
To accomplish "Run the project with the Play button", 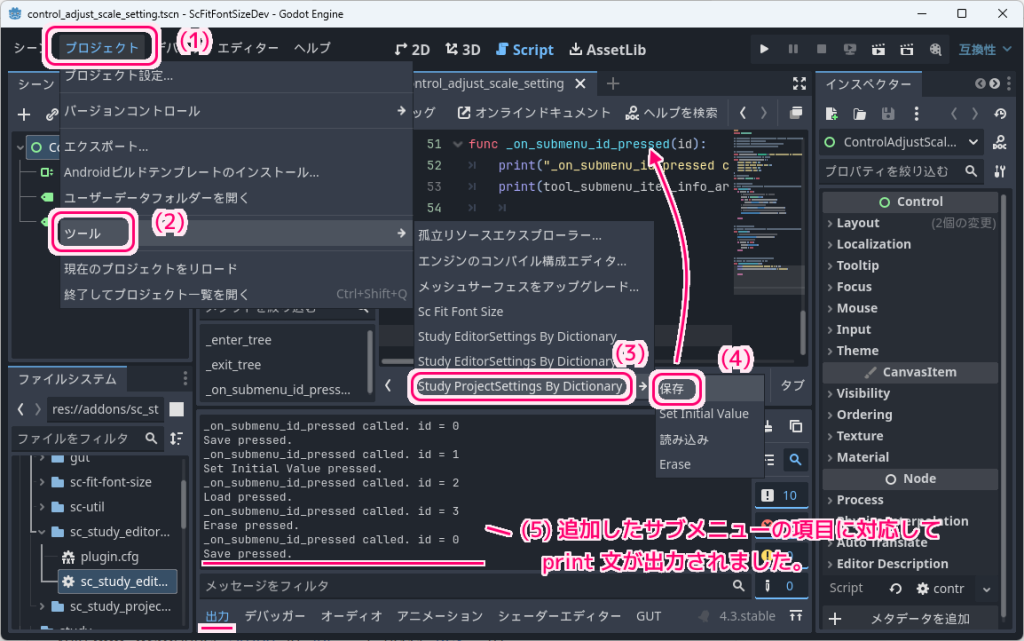I will tap(765, 48).
